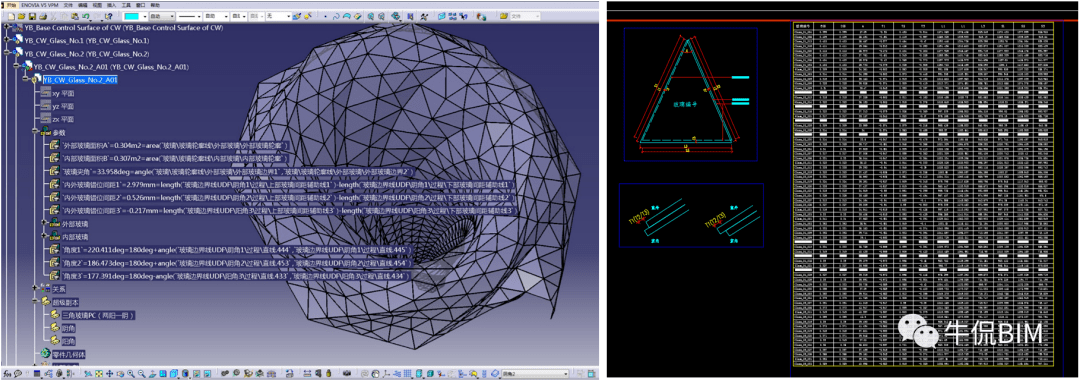The image size is (1080, 381).
Task: Open the 自动 transparency combo box
Action: pyautogui.click(x=163, y=16)
